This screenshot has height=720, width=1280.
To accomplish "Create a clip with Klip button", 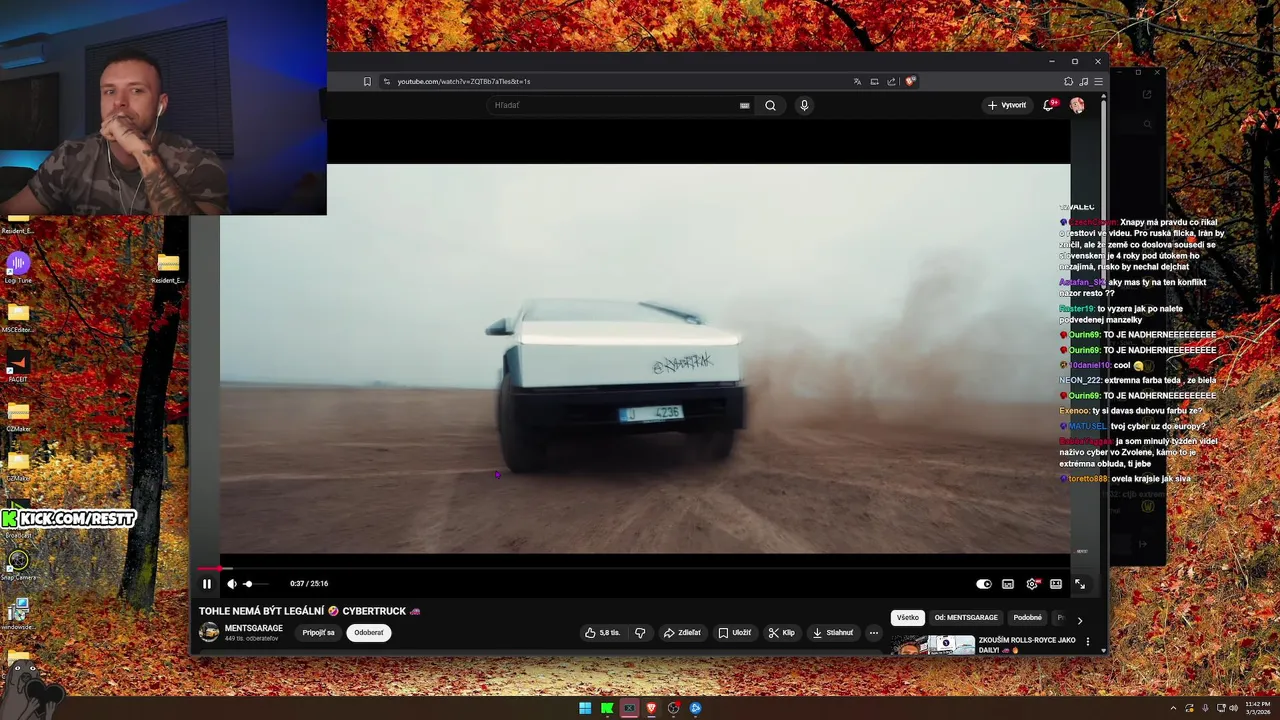I will pos(782,633).
